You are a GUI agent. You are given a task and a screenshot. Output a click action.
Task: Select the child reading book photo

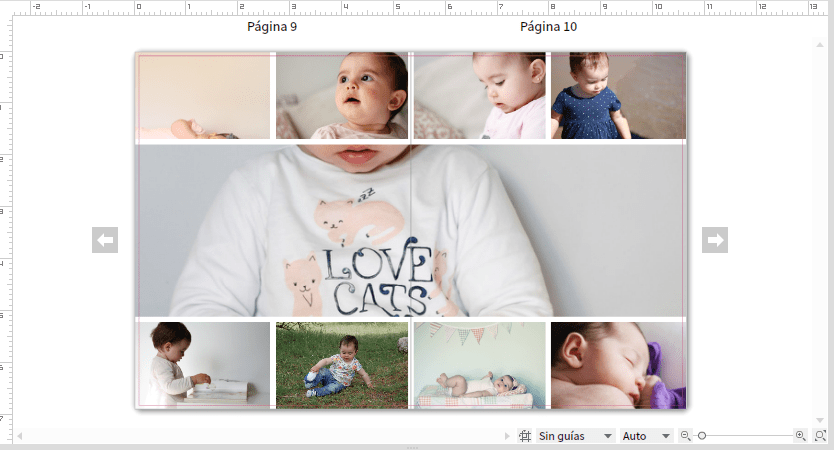(x=203, y=365)
